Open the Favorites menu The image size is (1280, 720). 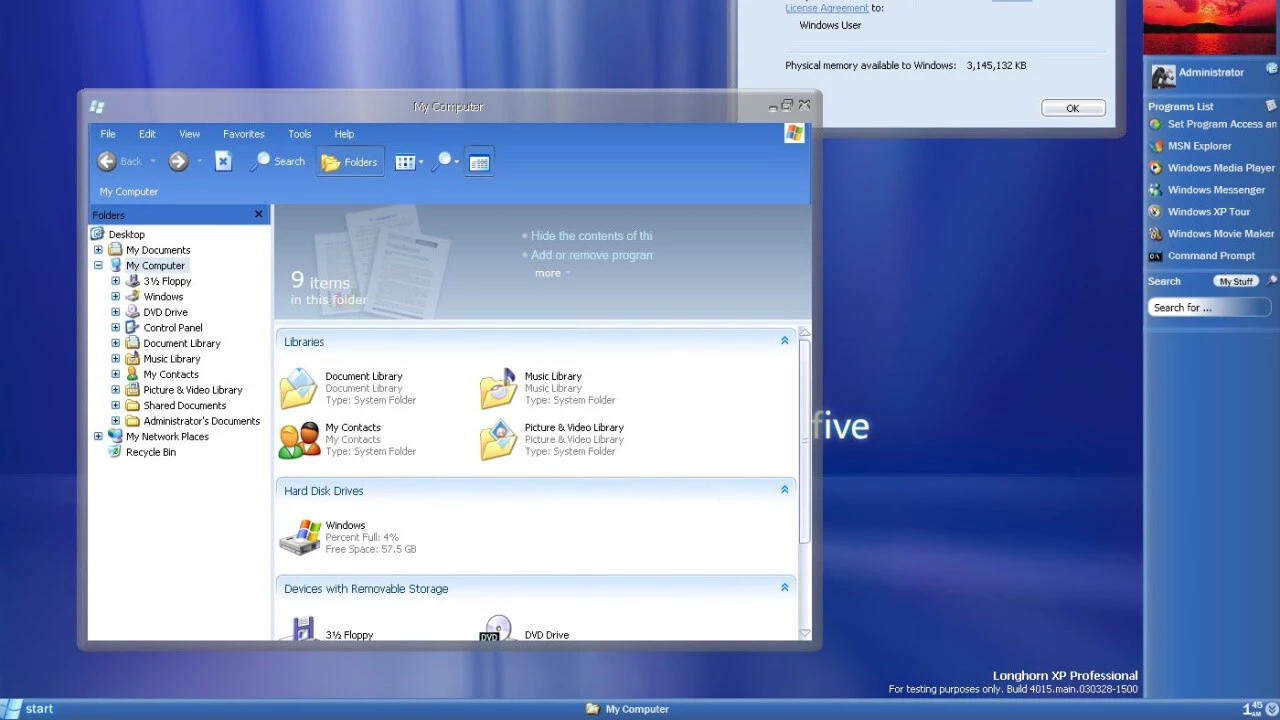pyautogui.click(x=243, y=134)
